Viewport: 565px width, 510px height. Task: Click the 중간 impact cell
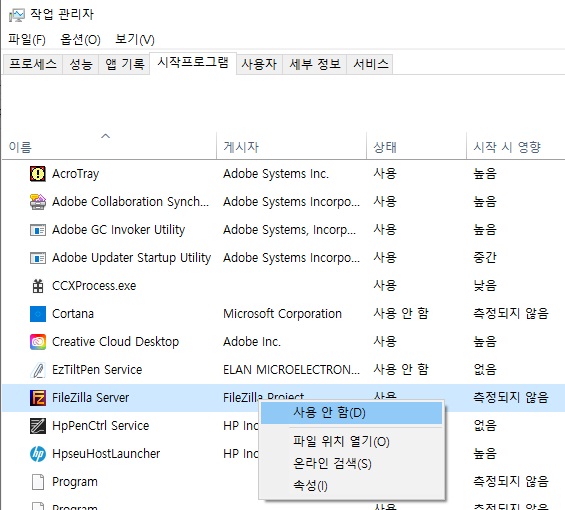[x=485, y=257]
